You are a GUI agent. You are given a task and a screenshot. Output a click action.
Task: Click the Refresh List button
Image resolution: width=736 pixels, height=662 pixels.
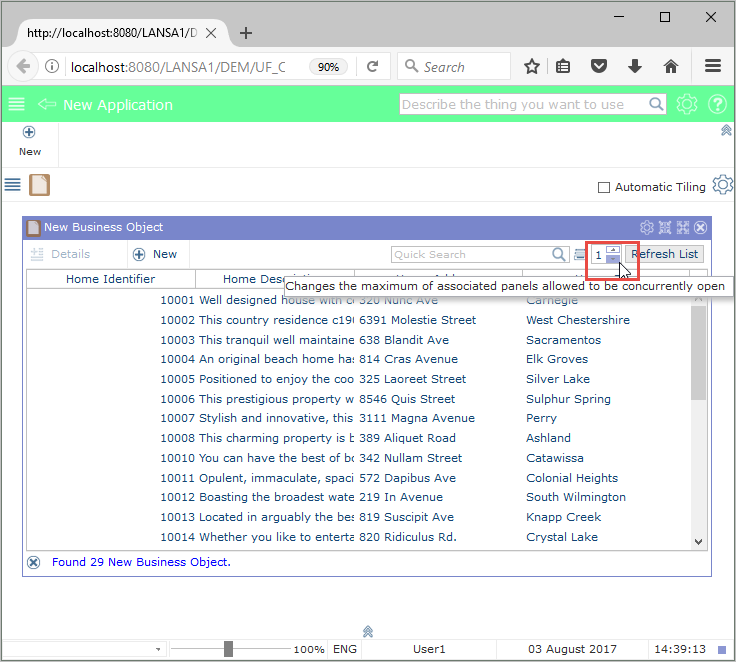664,254
